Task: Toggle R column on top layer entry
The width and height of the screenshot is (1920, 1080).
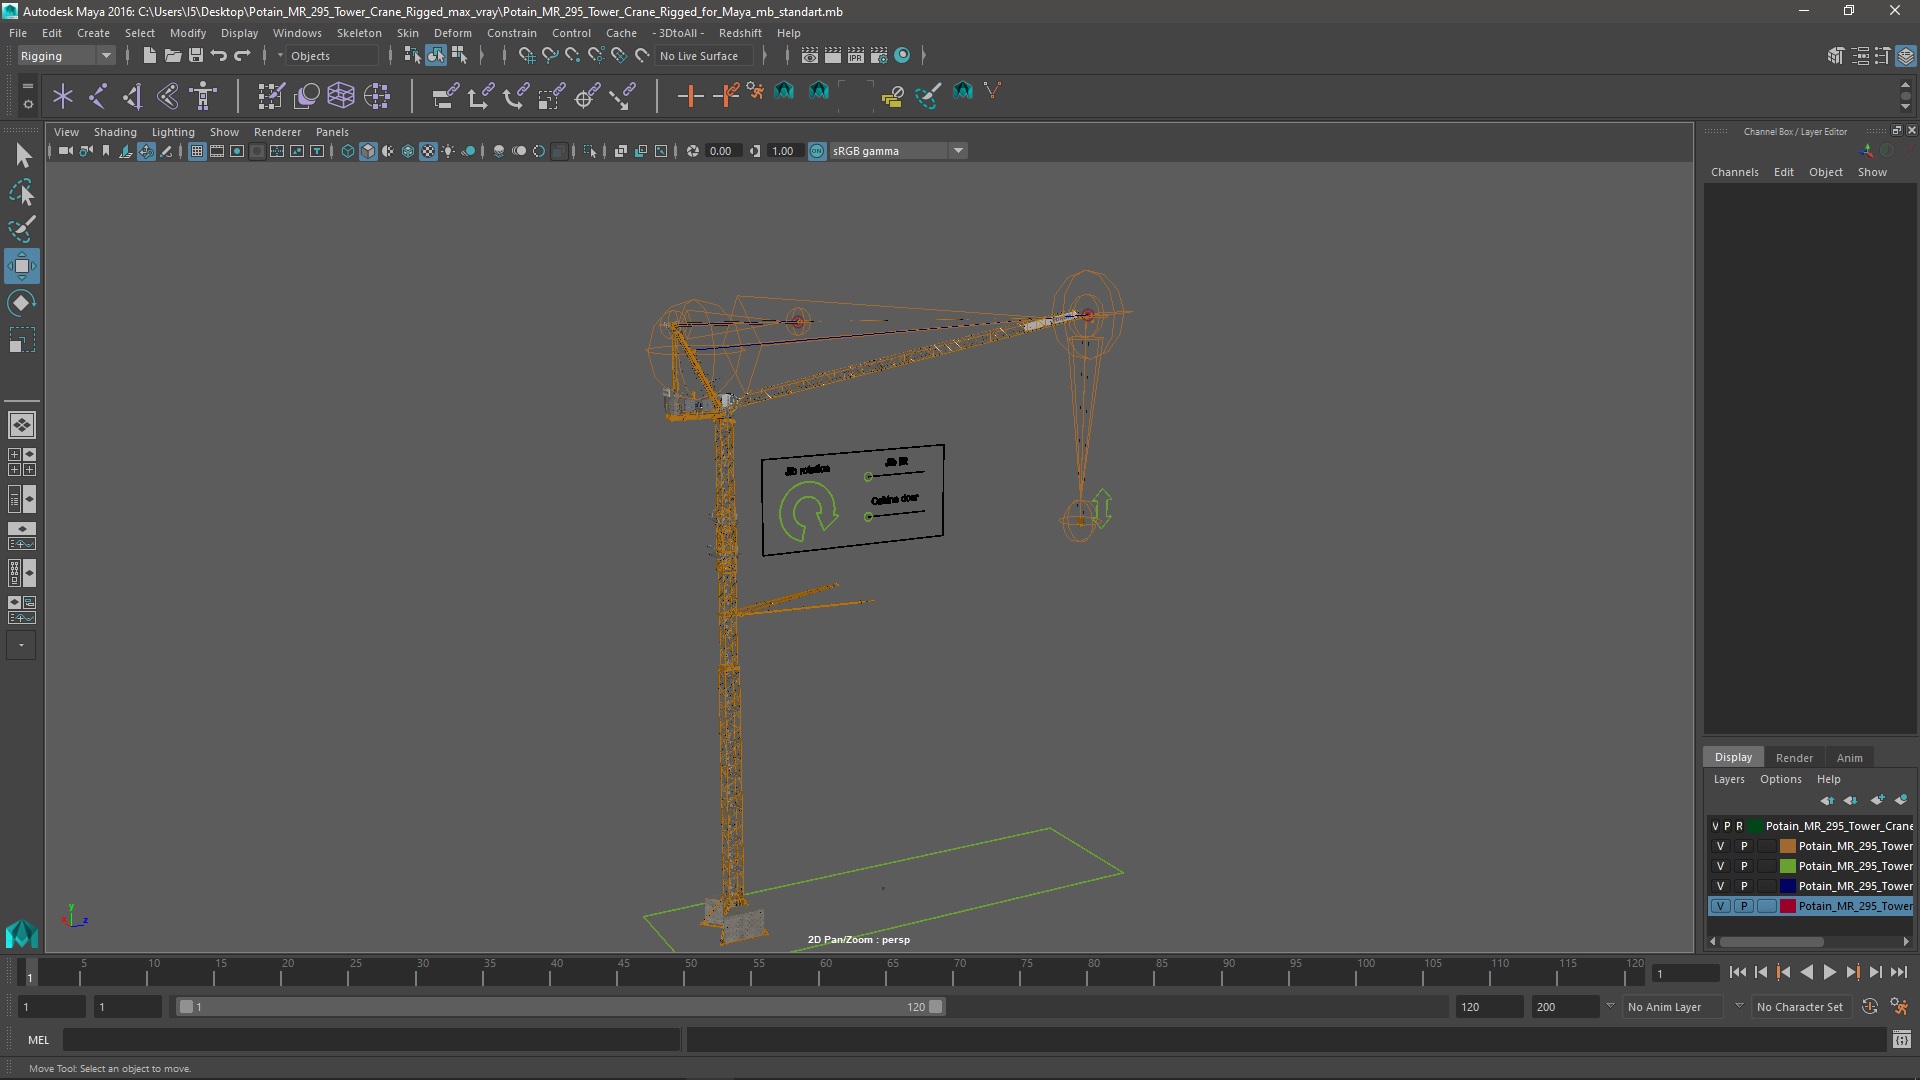Action: click(1742, 825)
